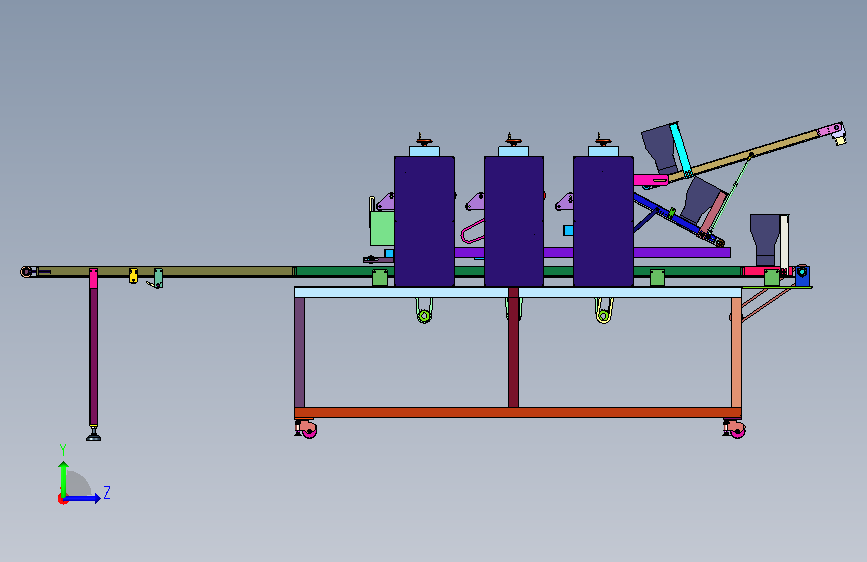Select the yellow bracket on the olive conveyor
The image size is (867, 562).
click(x=133, y=275)
